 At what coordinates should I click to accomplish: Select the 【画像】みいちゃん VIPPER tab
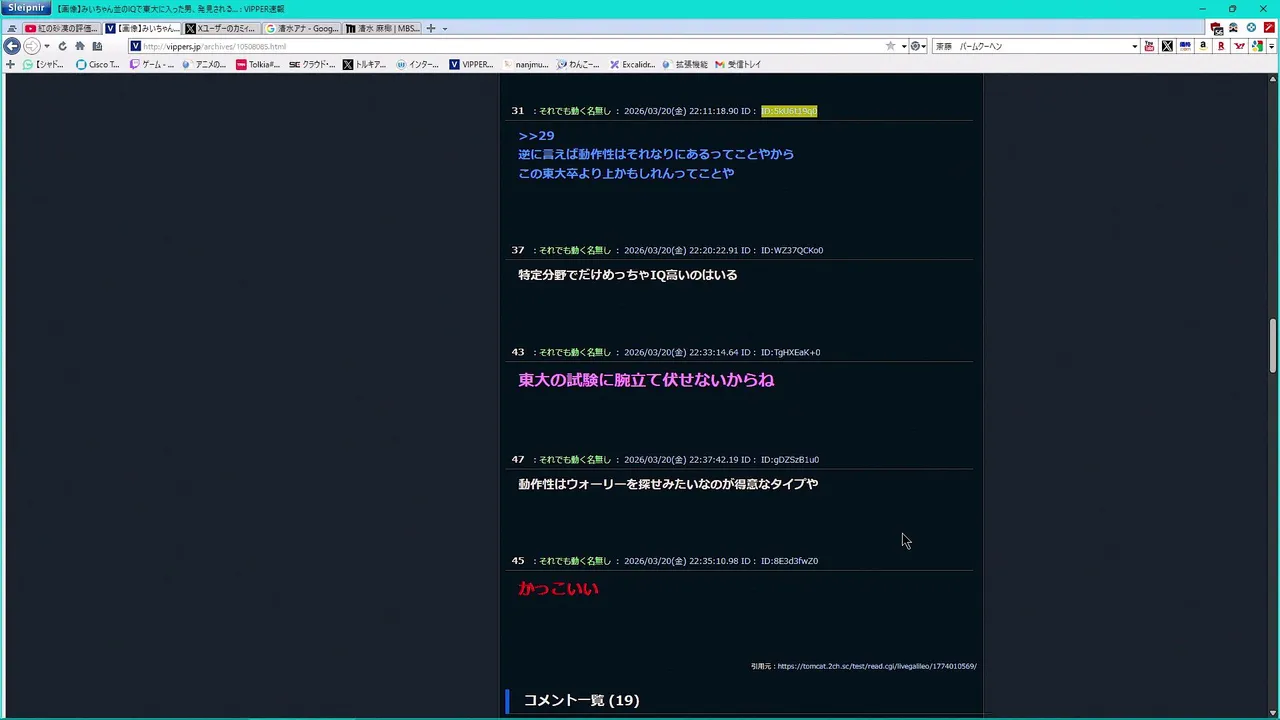coord(143,28)
